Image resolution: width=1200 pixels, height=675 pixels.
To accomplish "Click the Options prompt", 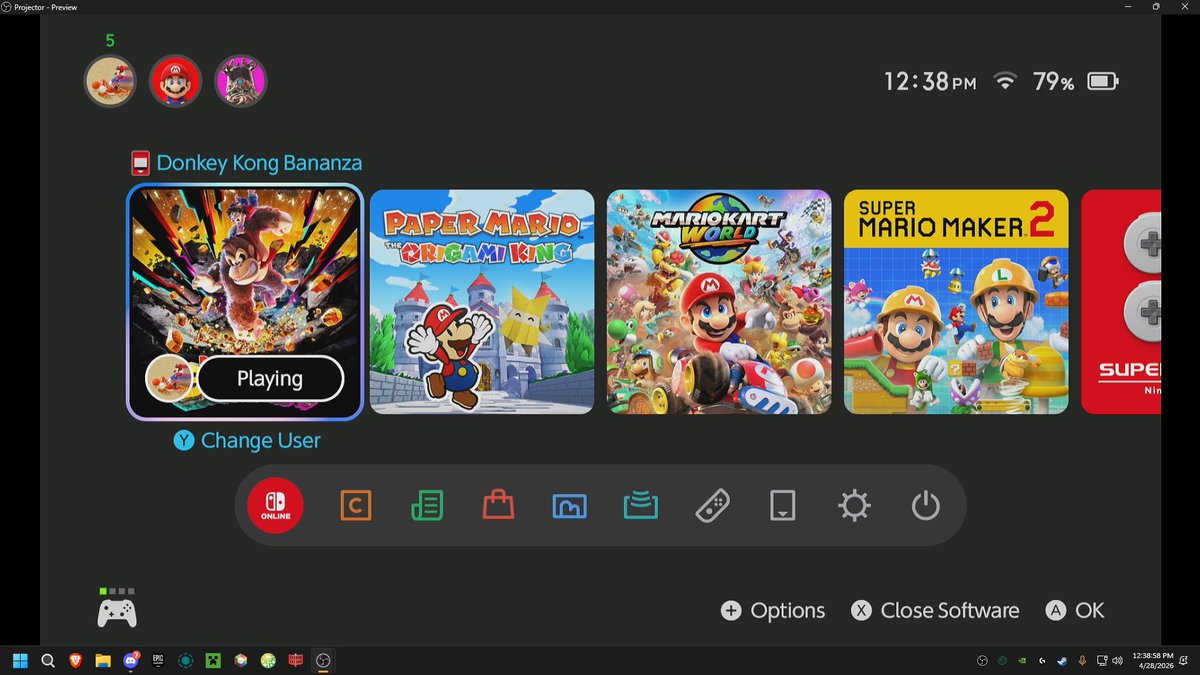I will [773, 611].
